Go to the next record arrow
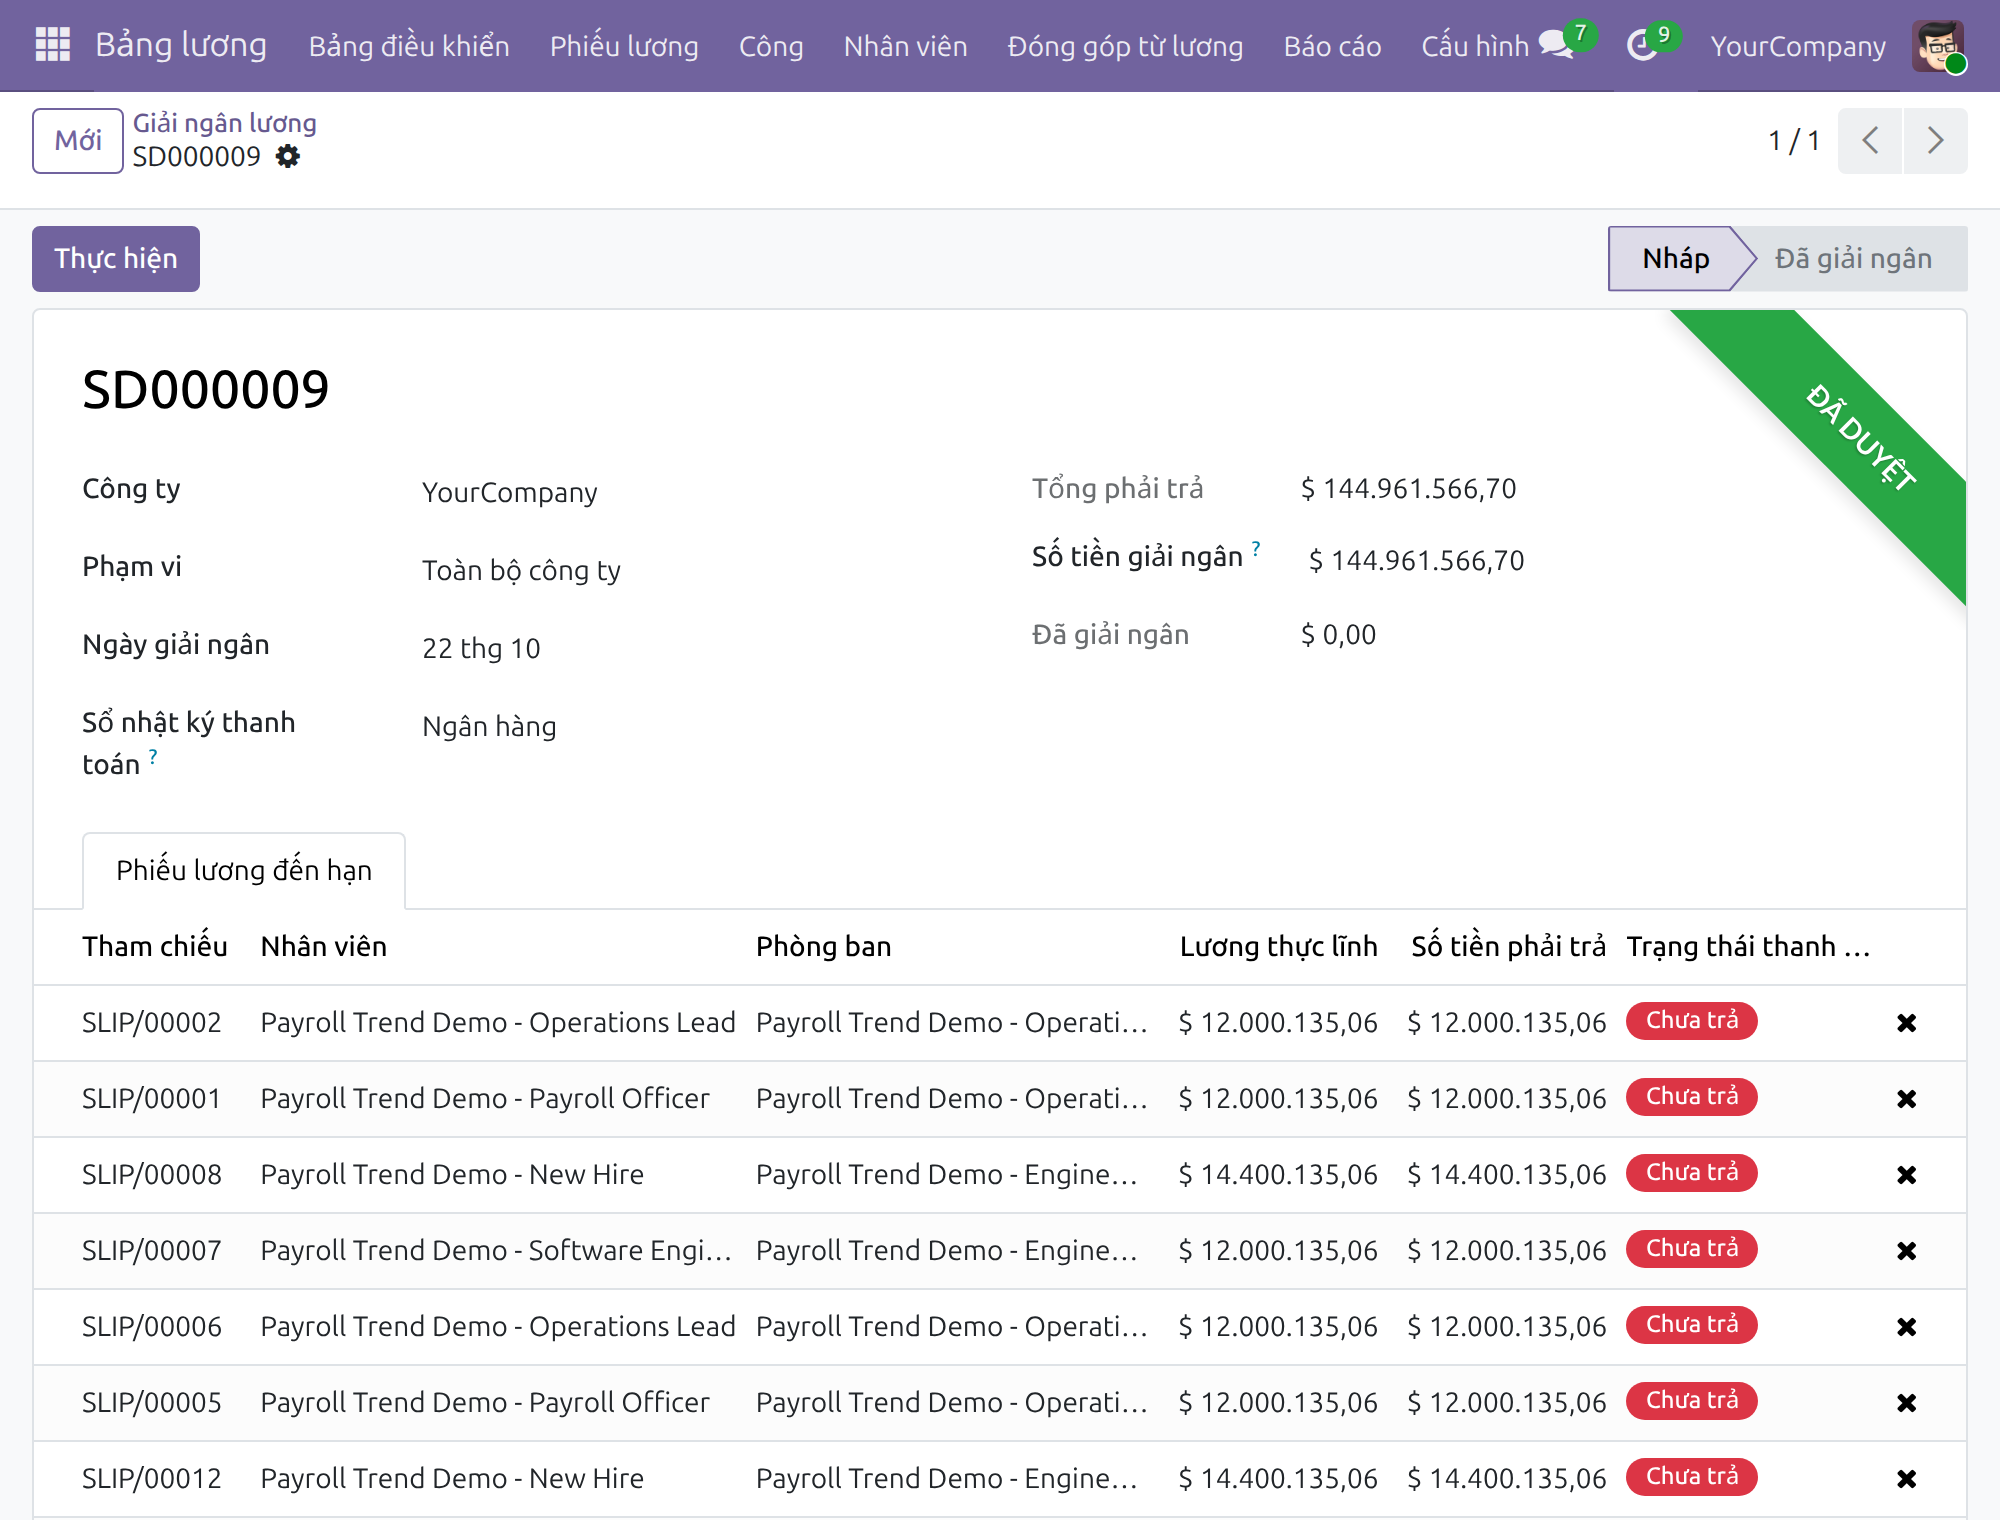 1935,141
